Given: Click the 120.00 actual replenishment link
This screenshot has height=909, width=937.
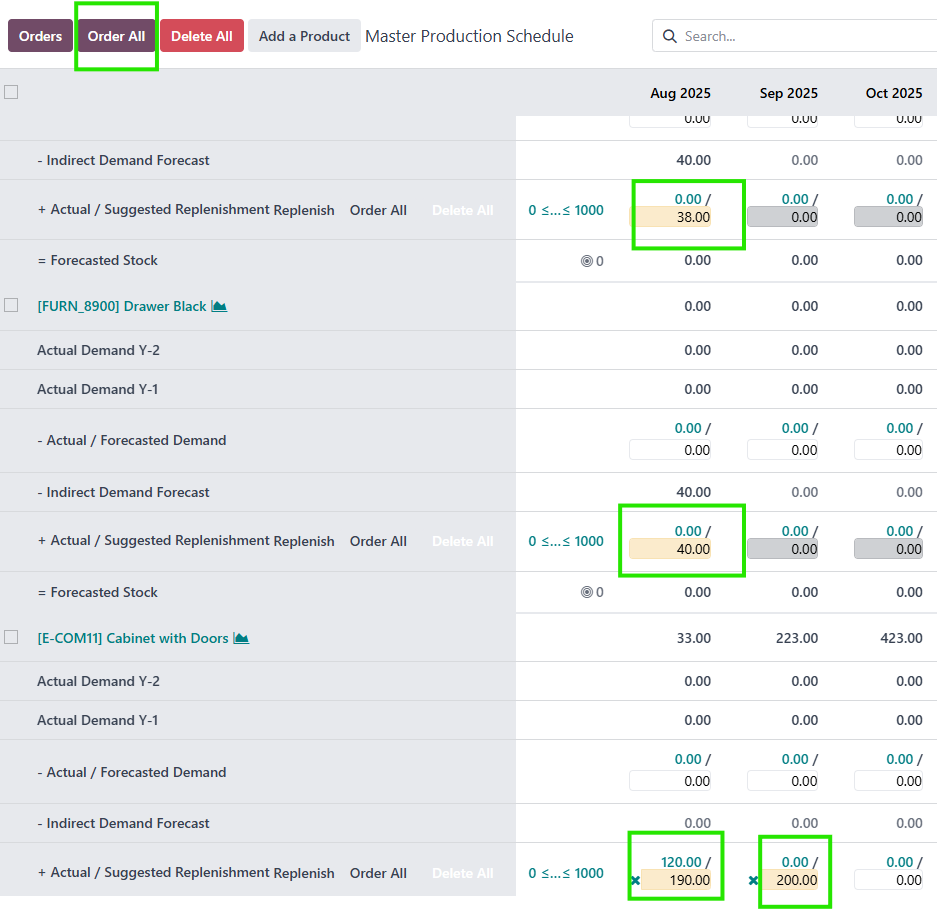Looking at the screenshot, I should [680, 862].
